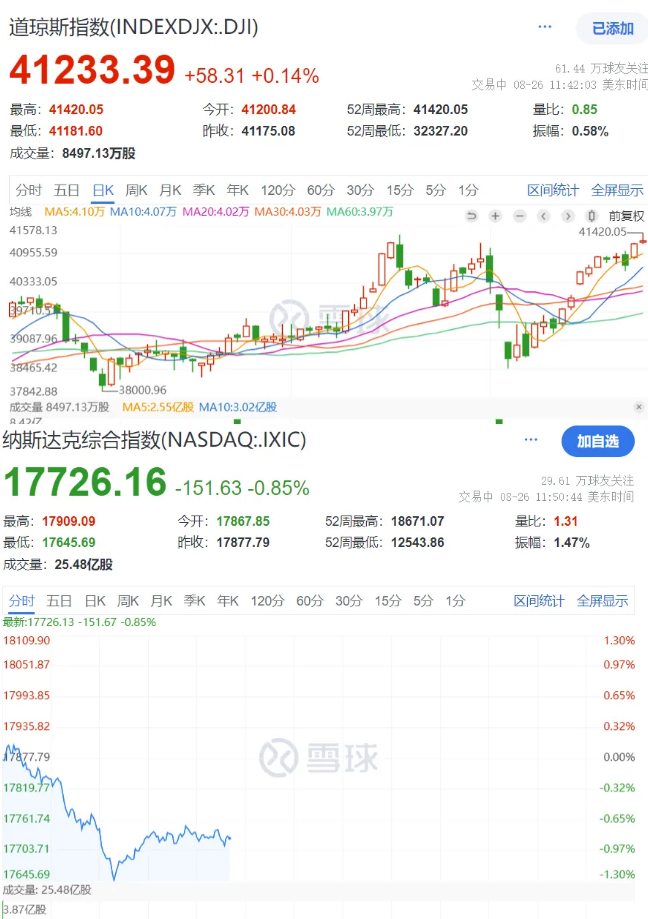Close the Dow volume panel with x icon
The width and height of the screenshot is (648, 919).
point(639,407)
